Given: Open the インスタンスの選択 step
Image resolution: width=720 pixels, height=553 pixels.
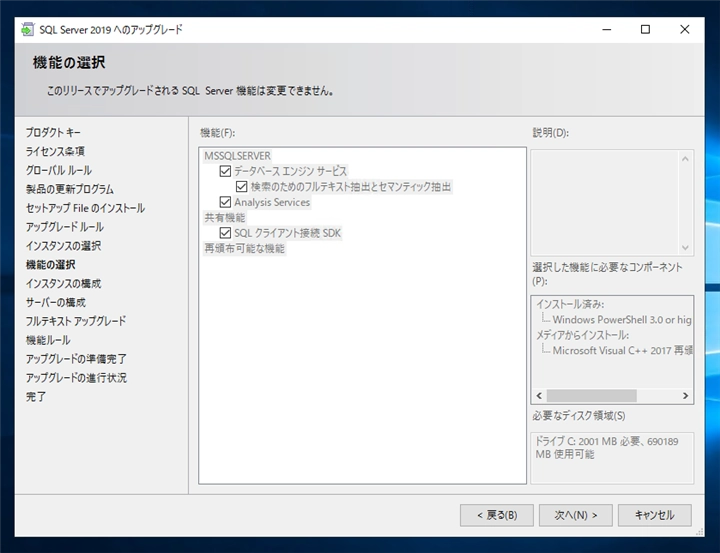Looking at the screenshot, I should tap(63, 246).
